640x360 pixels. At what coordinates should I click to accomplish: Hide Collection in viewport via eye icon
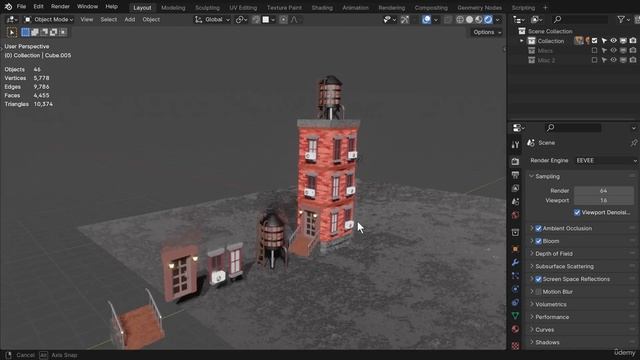(x=613, y=41)
